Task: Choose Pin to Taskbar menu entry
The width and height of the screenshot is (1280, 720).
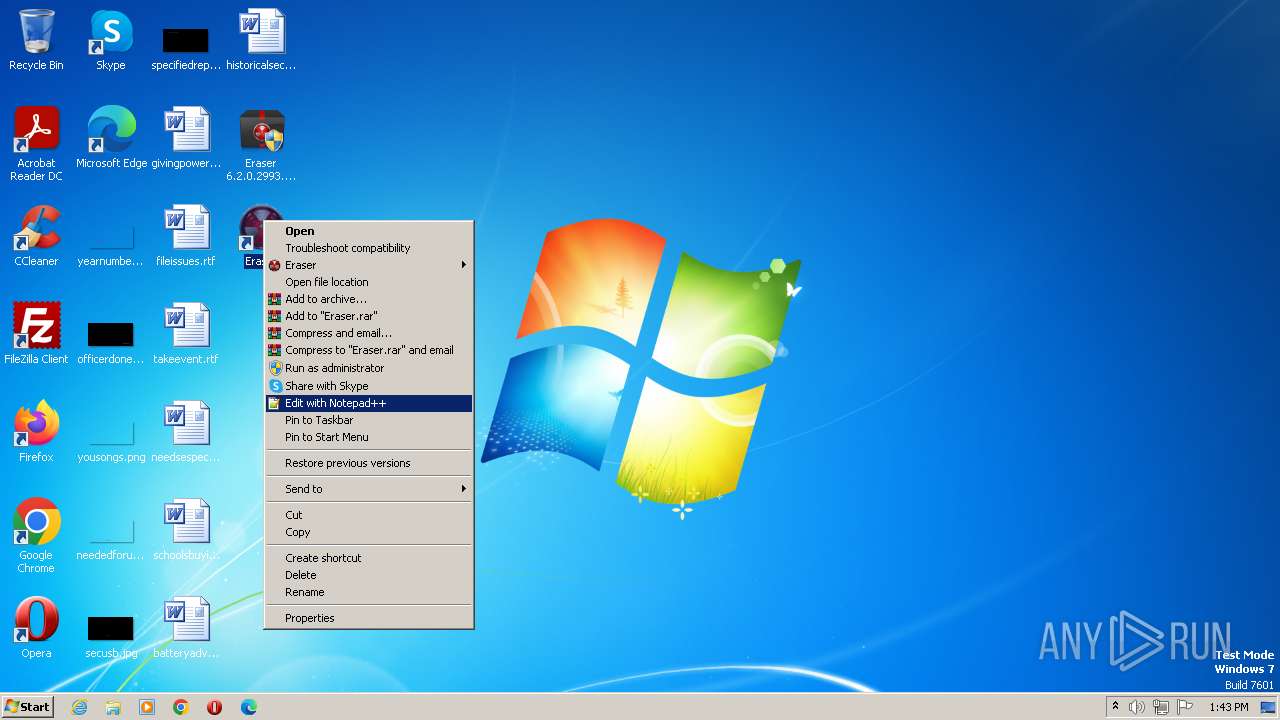Action: (x=369, y=420)
